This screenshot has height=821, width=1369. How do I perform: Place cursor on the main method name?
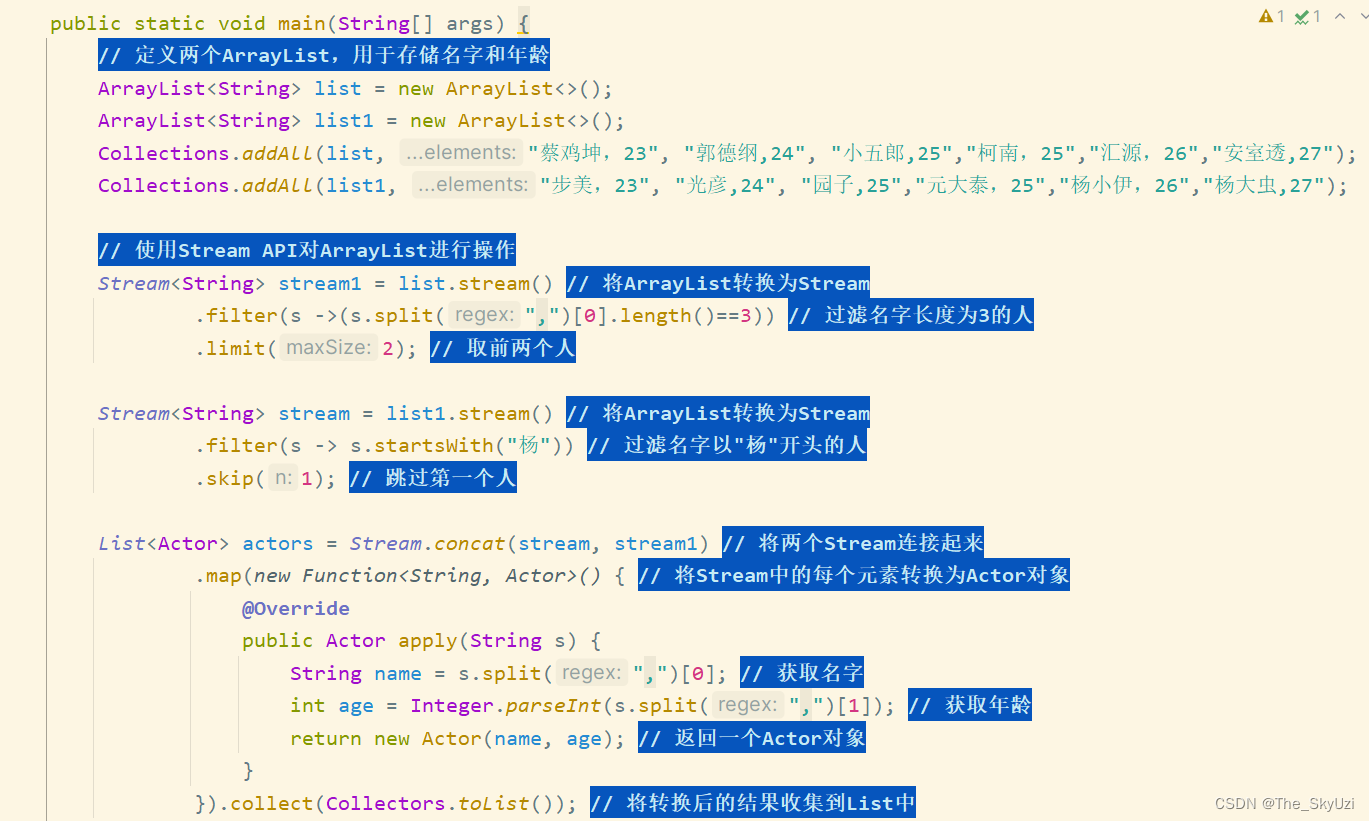pos(300,23)
